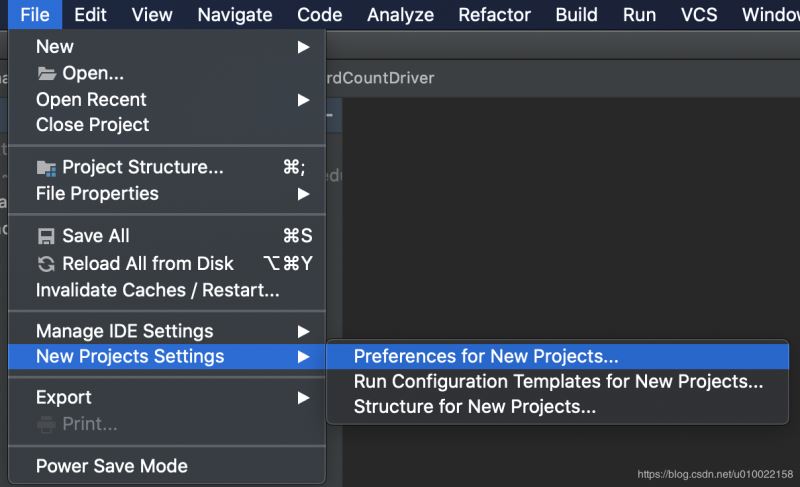
Task: Click the Print printer icon
Action: tap(46, 424)
